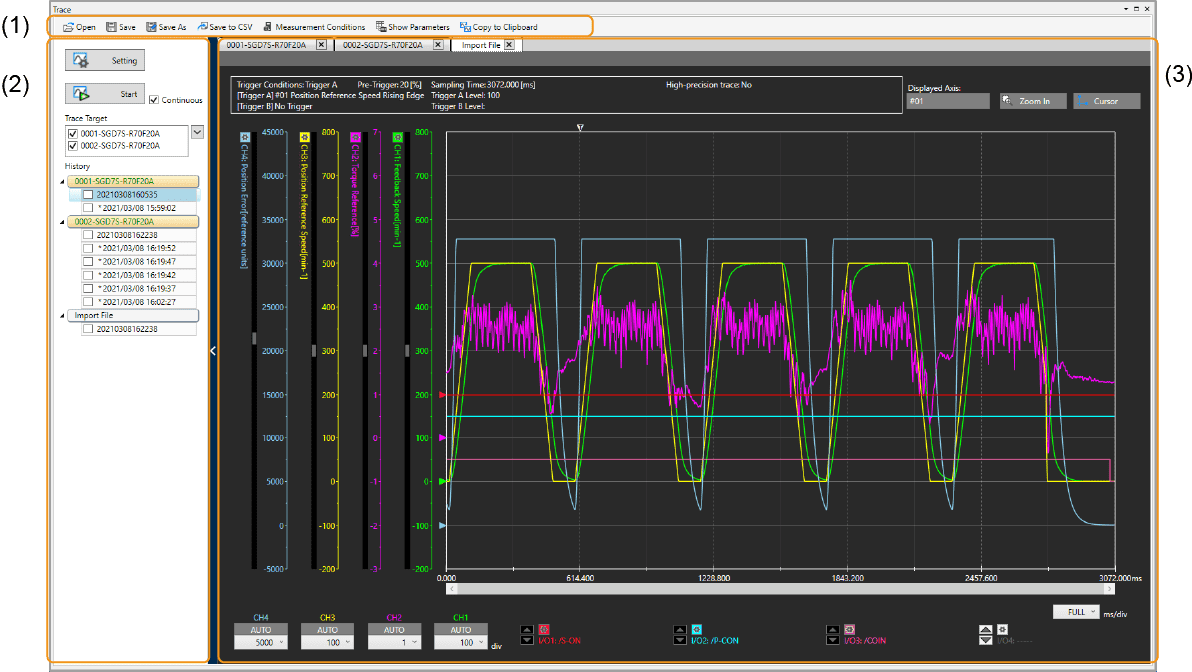Click the Zoom In button
This screenshot has height=672, width=1192.
(1033, 102)
